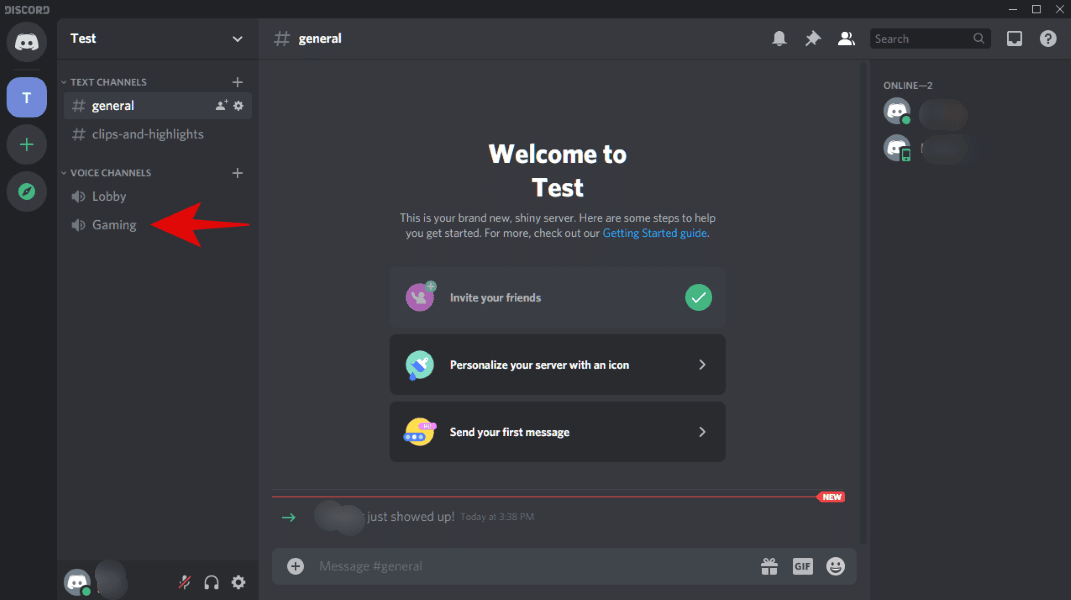Open the inbox icon
Screen dimensions: 1071x600
click(x=1014, y=38)
